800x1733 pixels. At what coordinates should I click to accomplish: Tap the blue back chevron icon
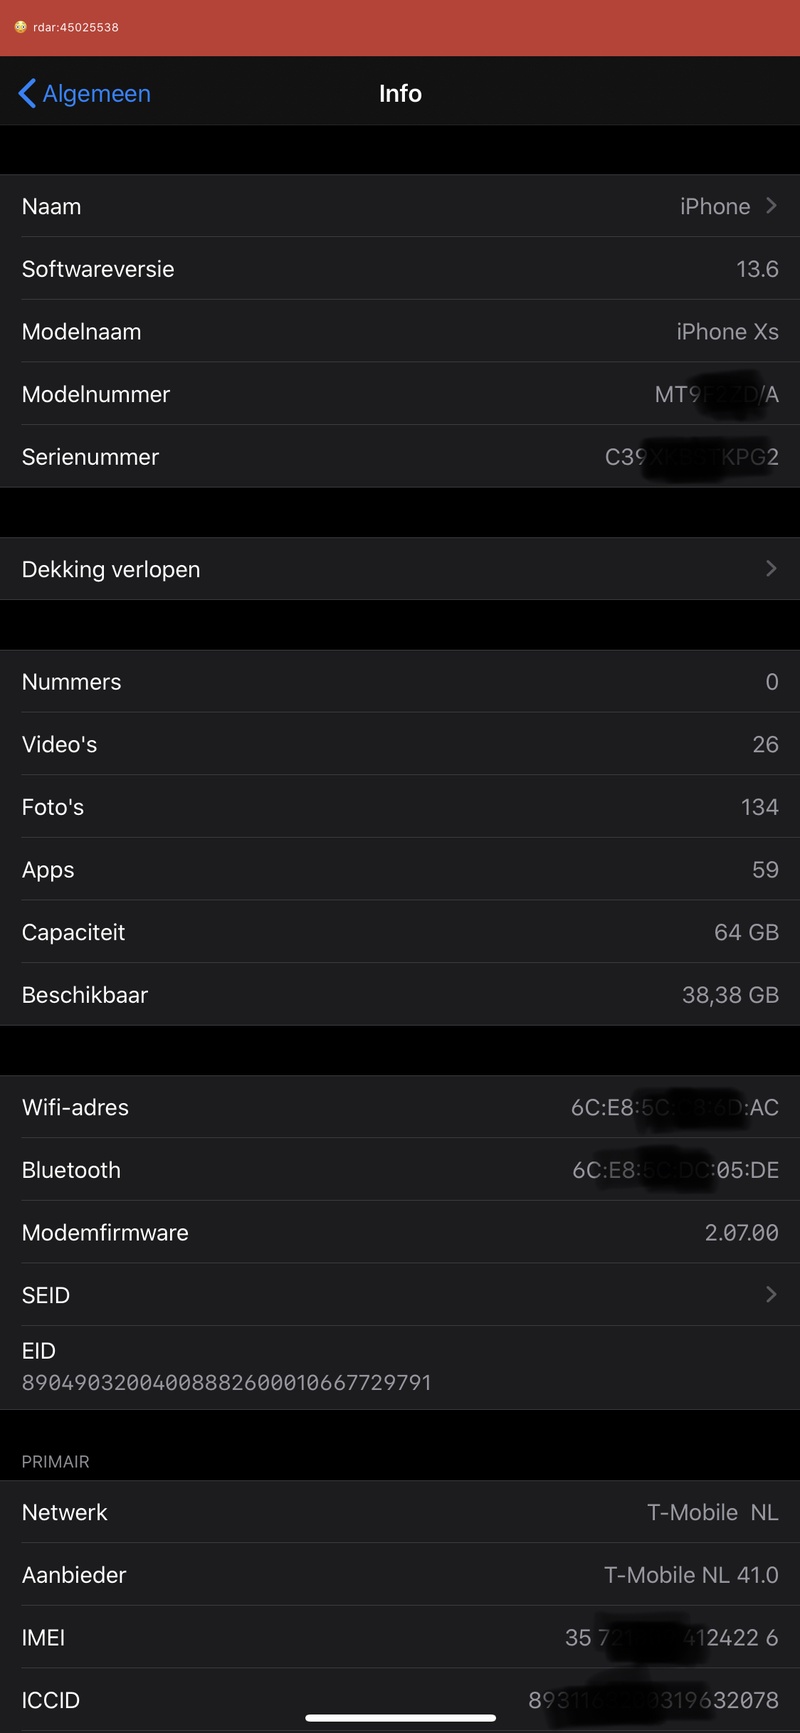click(27, 93)
